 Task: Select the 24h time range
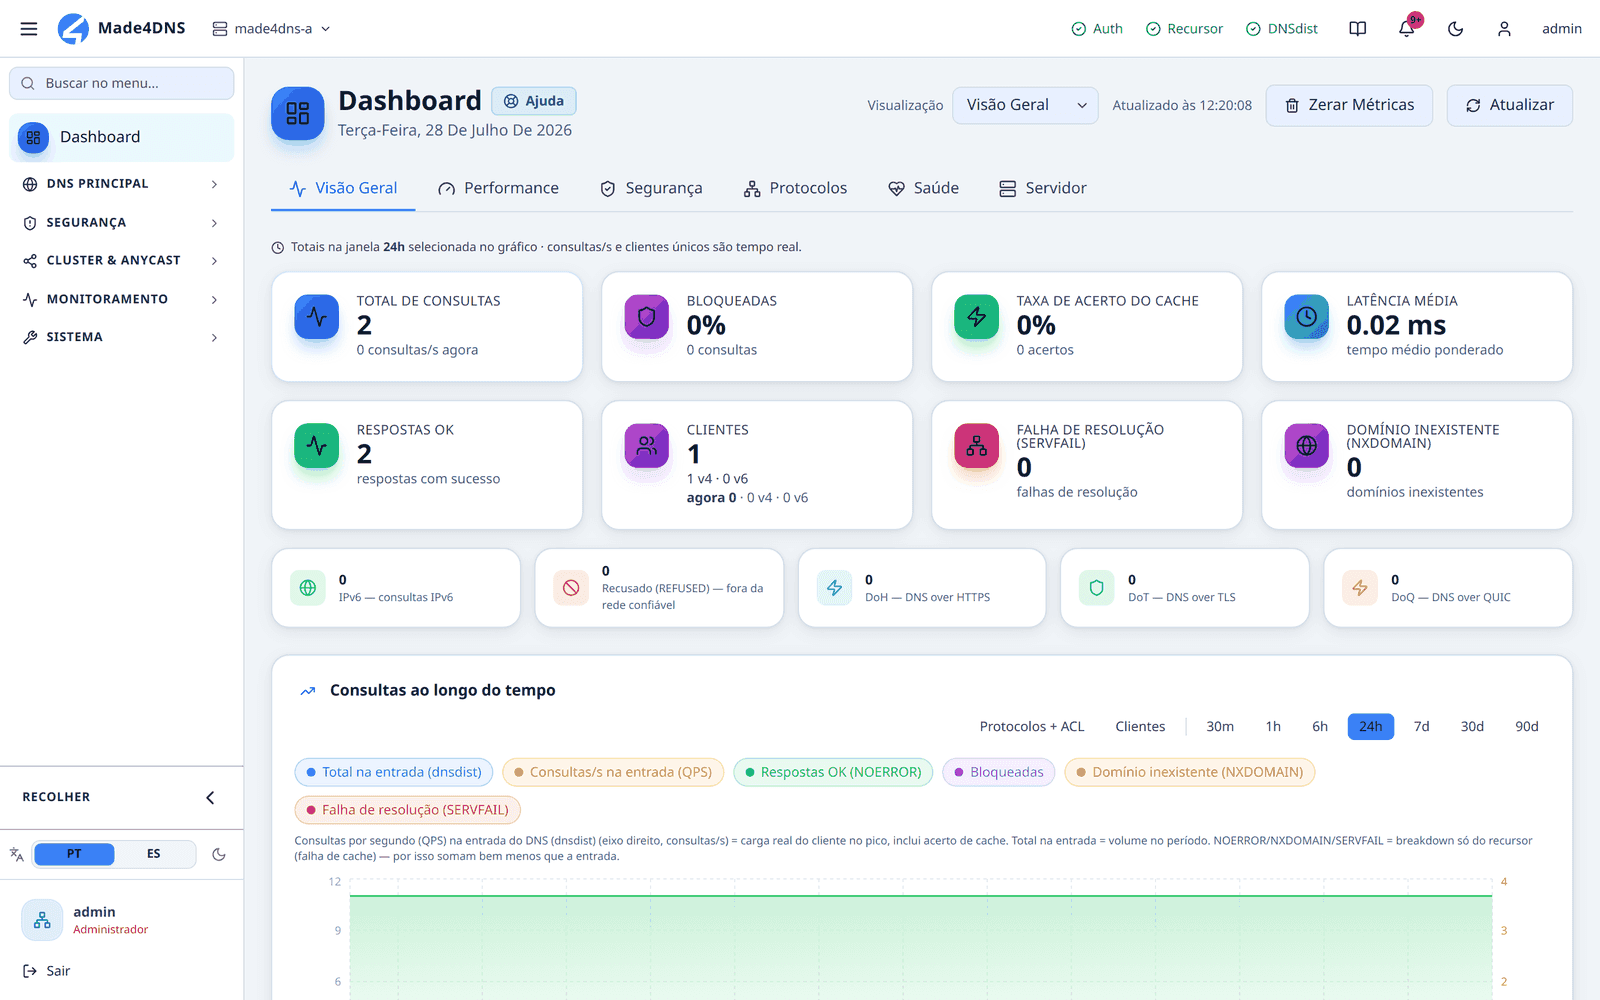(1371, 727)
